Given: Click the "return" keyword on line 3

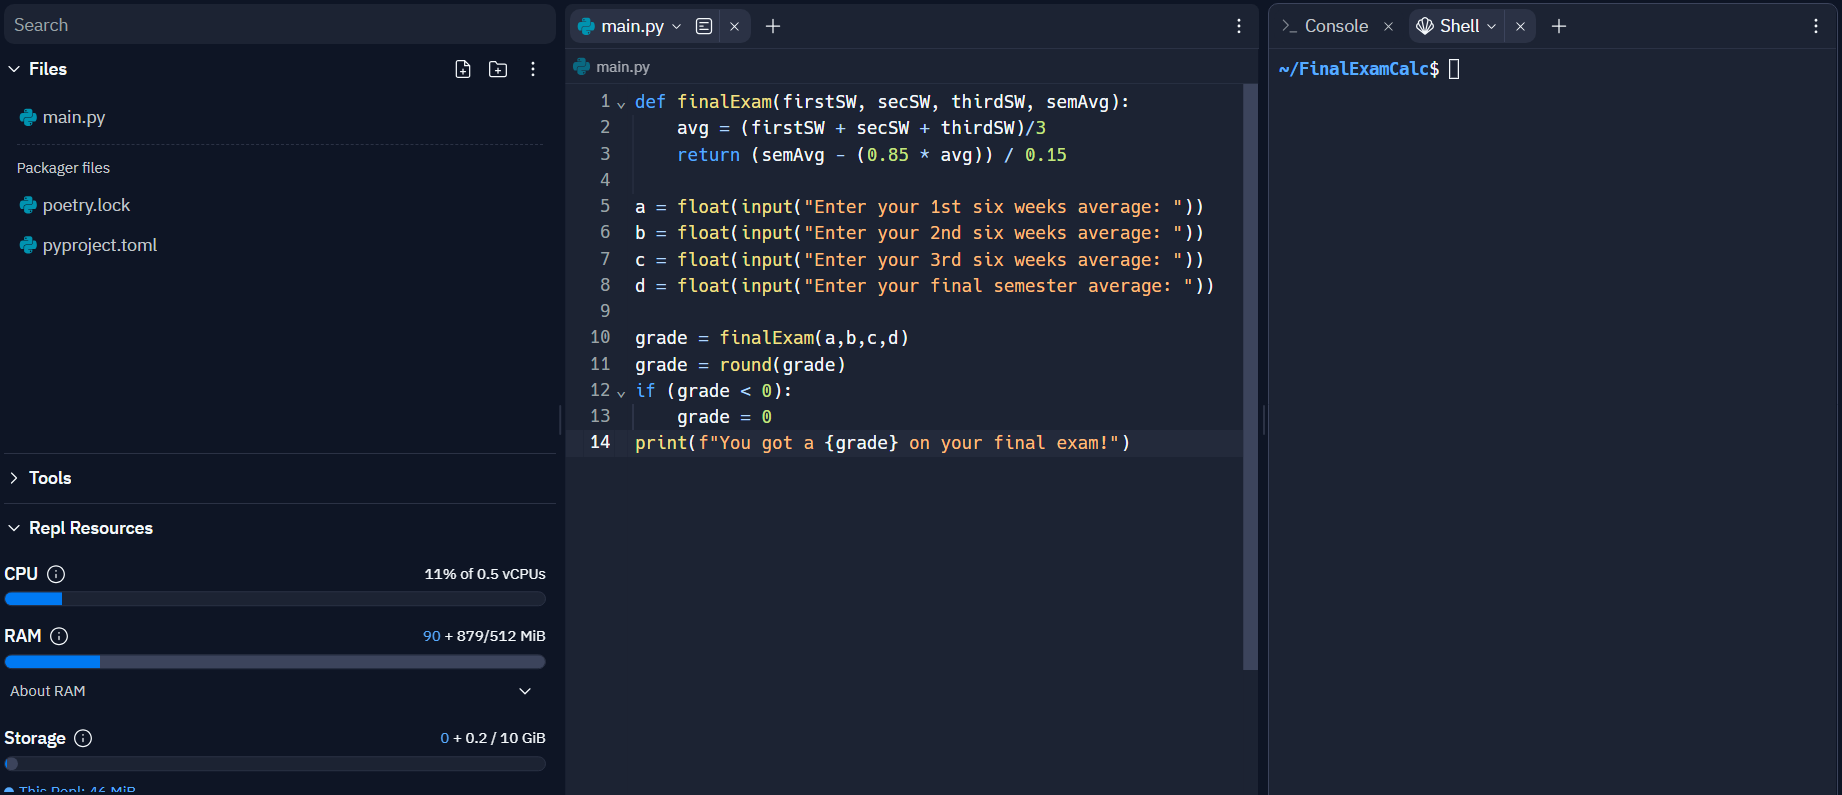Looking at the screenshot, I should (x=708, y=155).
